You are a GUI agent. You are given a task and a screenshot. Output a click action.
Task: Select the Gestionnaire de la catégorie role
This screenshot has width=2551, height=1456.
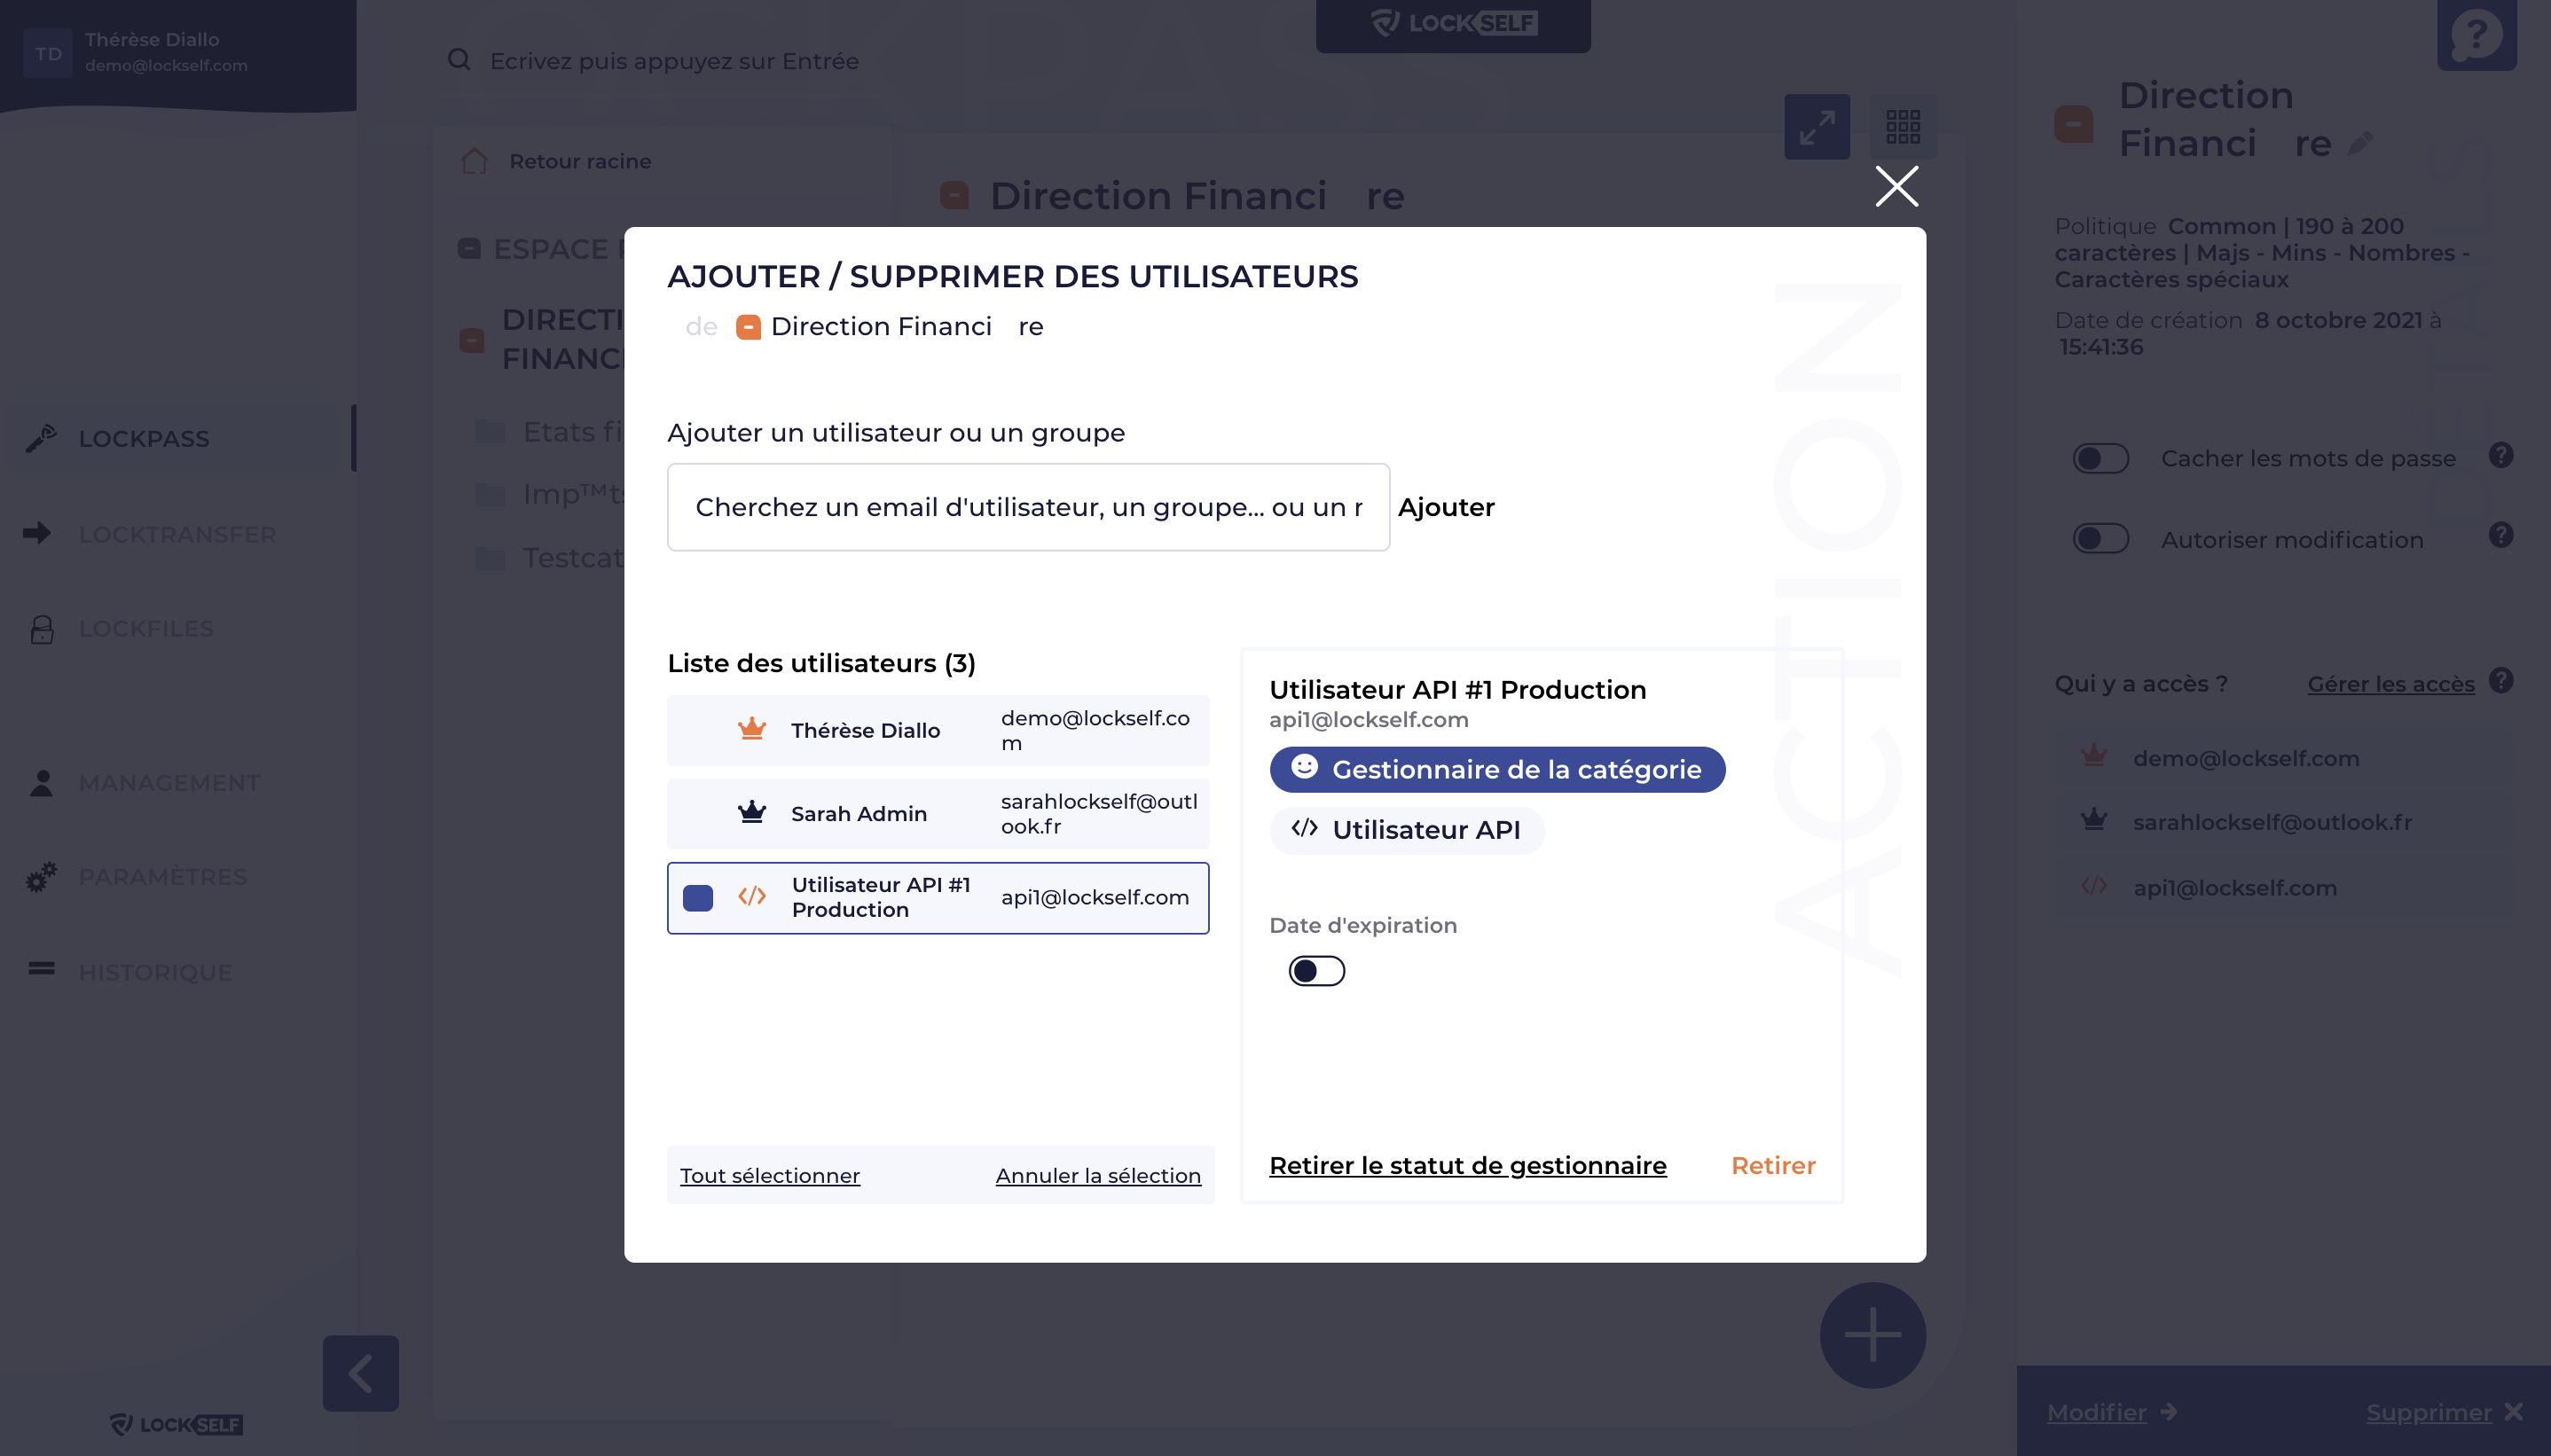1497,769
